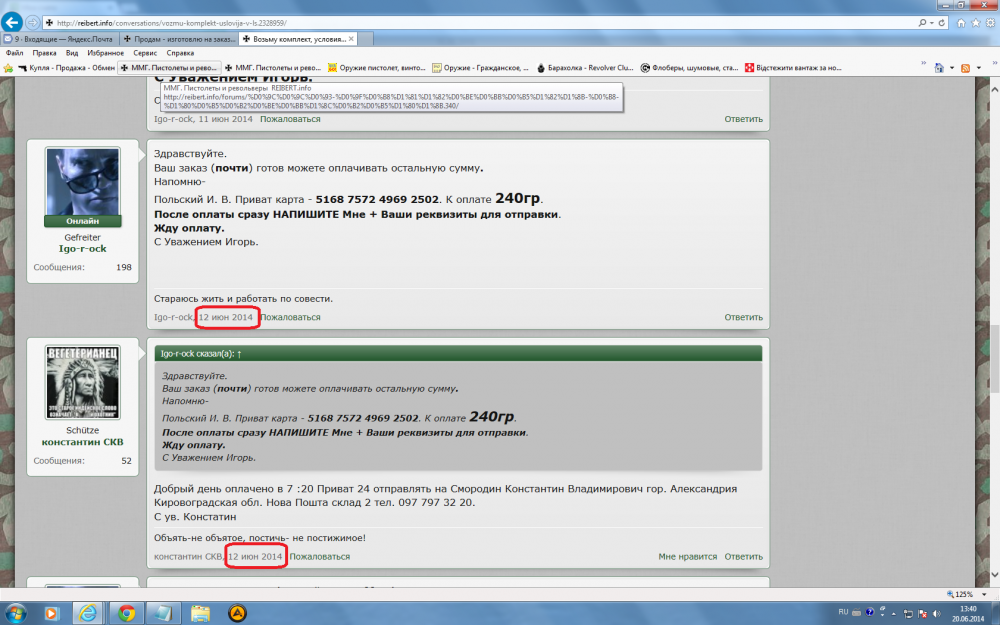Open the Правка menu
This screenshot has width=1000, height=625.
coord(44,53)
